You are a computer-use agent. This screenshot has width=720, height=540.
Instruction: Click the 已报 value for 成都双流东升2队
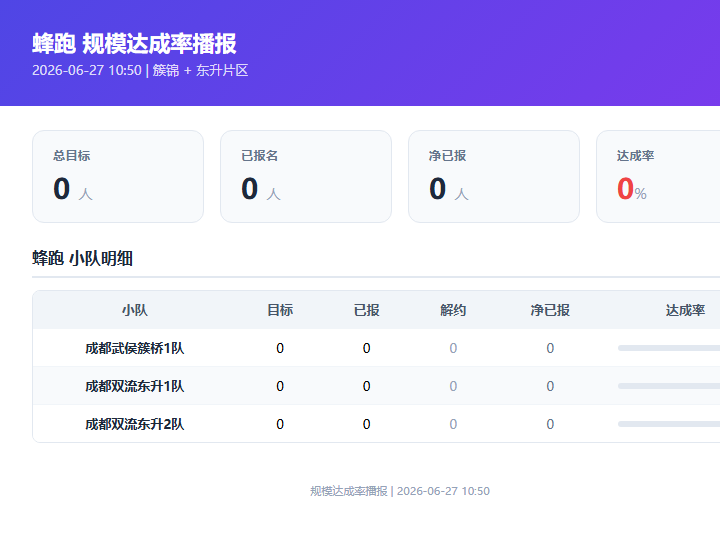[366, 424]
